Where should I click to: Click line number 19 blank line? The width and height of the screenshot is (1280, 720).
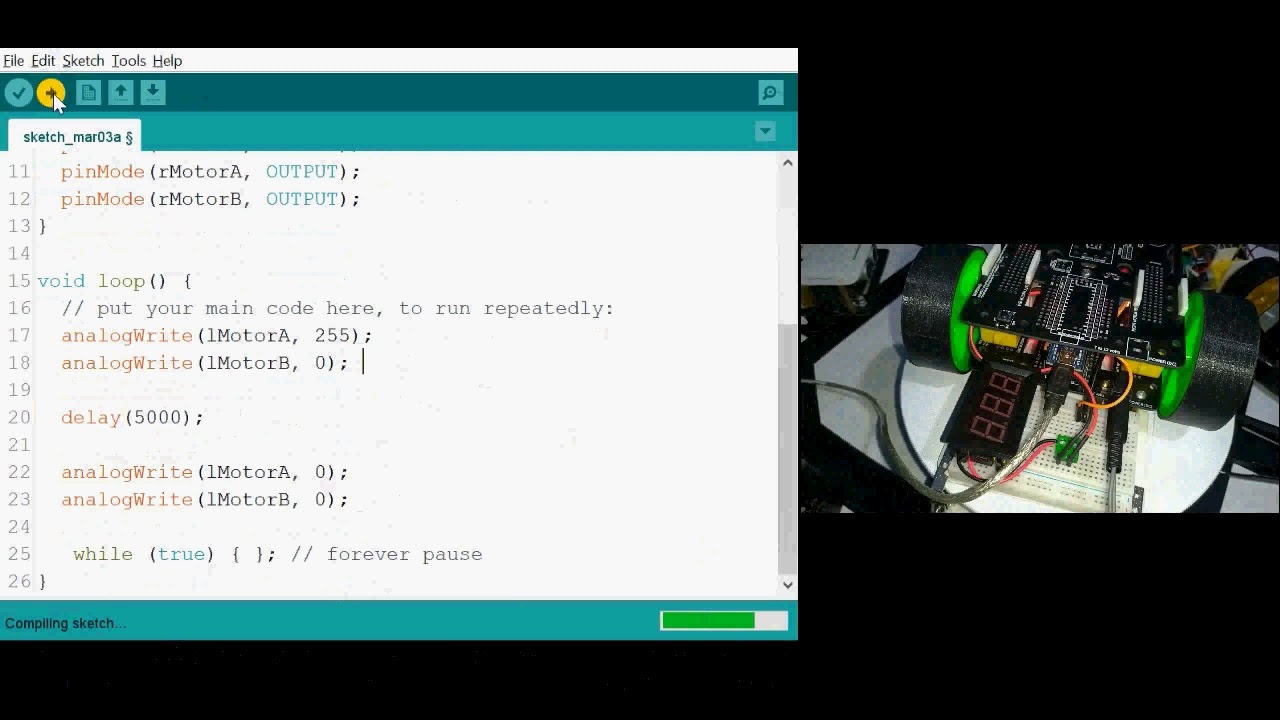point(19,390)
